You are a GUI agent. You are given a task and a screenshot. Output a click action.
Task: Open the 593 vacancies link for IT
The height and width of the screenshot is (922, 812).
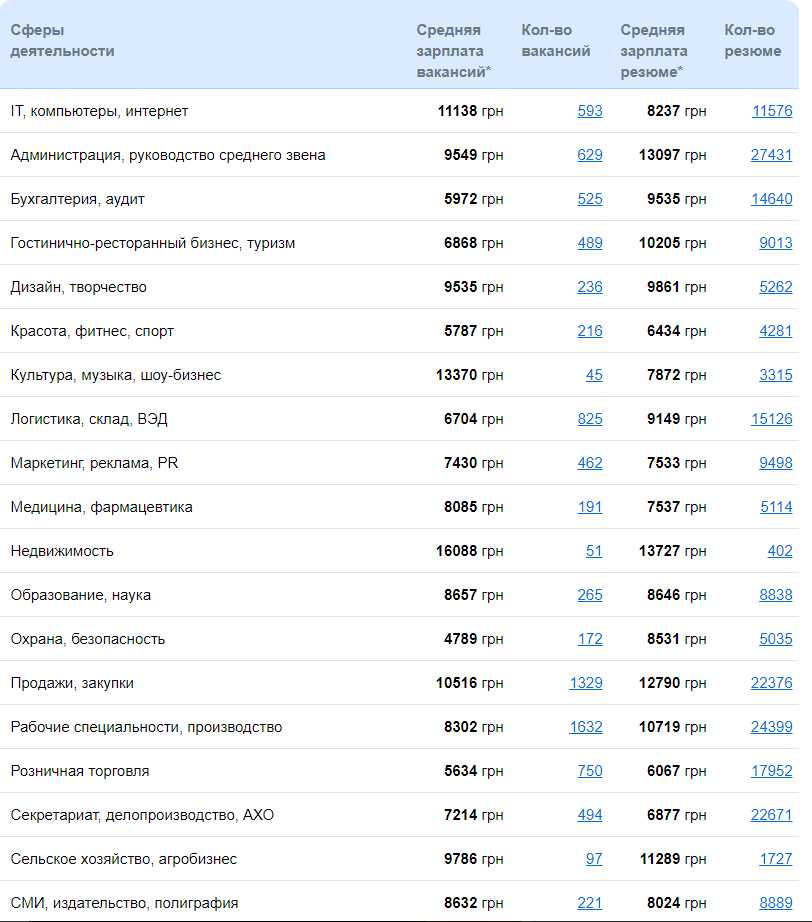click(x=590, y=111)
